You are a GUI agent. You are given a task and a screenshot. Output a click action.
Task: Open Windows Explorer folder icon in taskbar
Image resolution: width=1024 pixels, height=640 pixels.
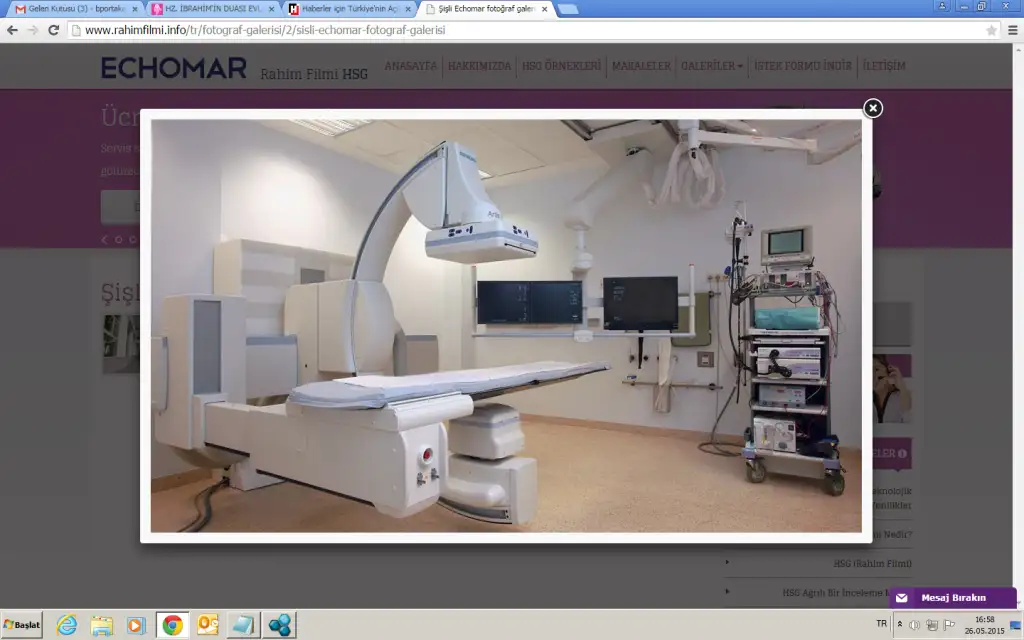tap(102, 625)
